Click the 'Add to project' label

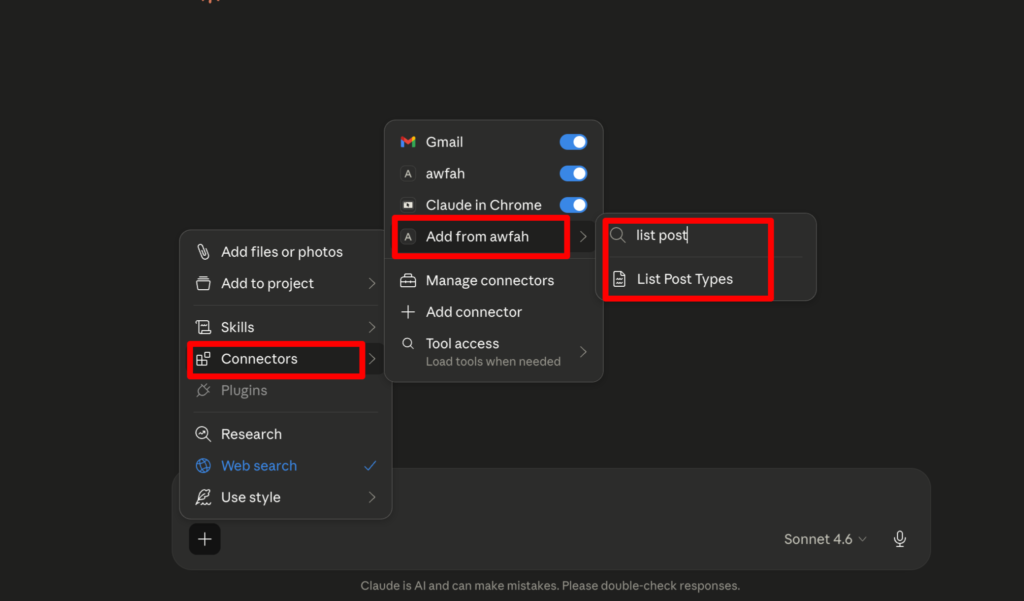(x=267, y=284)
